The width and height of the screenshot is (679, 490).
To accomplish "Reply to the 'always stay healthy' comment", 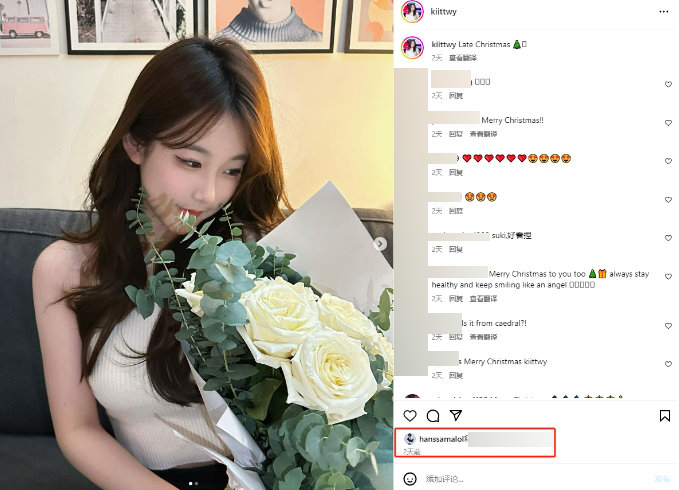I will point(456,299).
